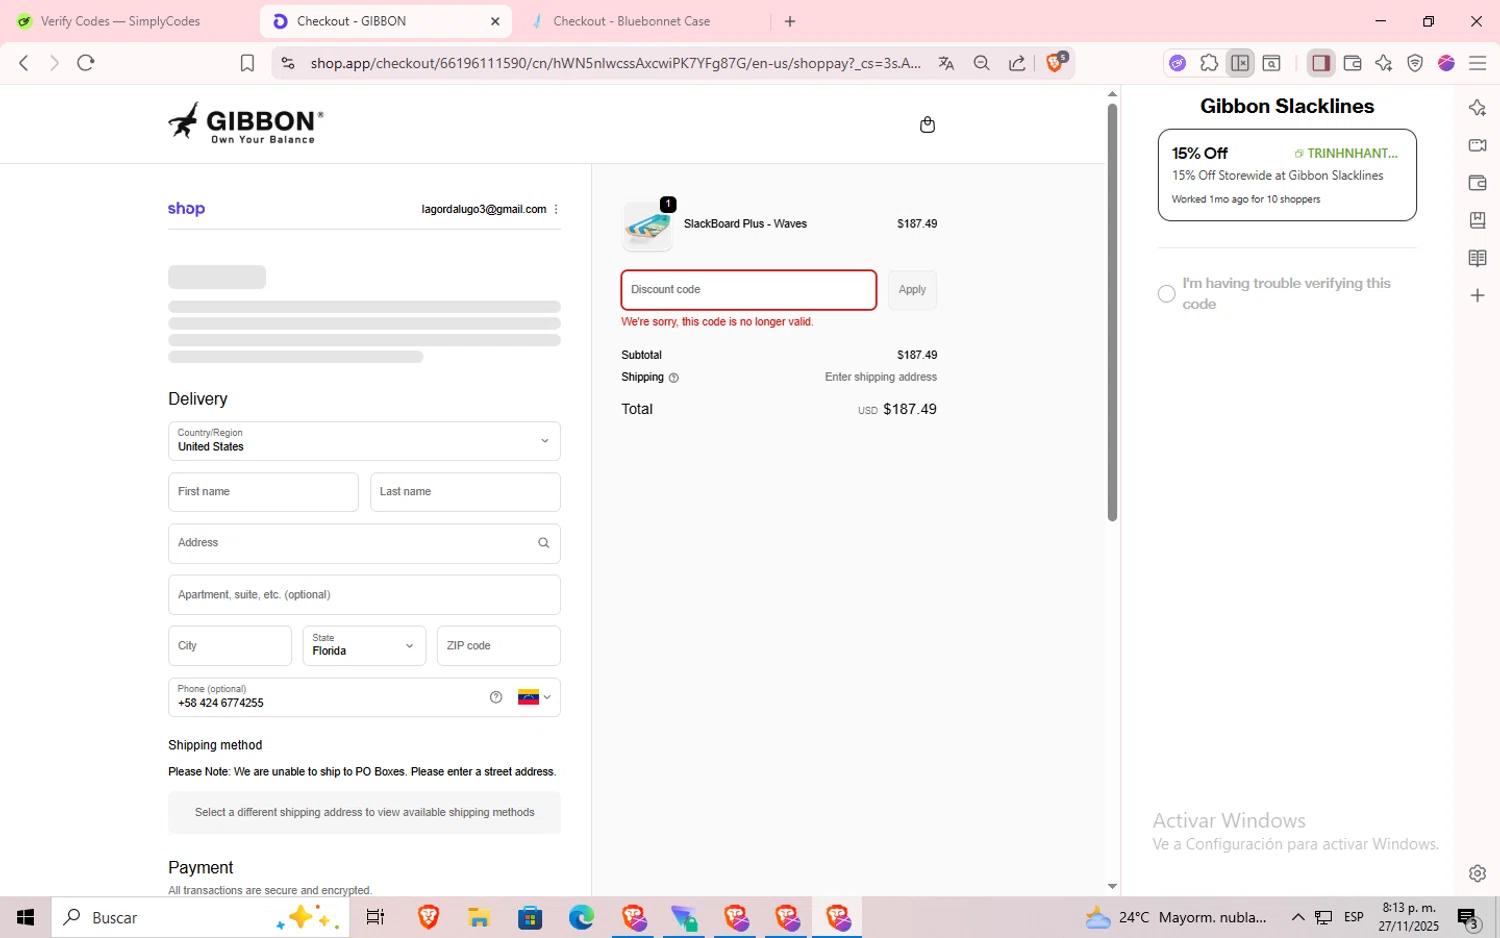
Task: Launch Leo AI sparkle icon in toolbar
Action: click(x=1384, y=63)
